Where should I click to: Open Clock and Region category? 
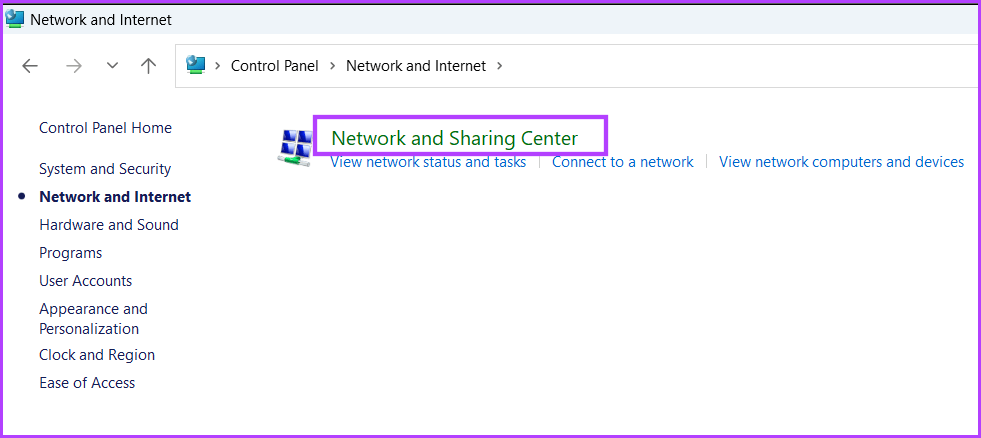[97, 355]
